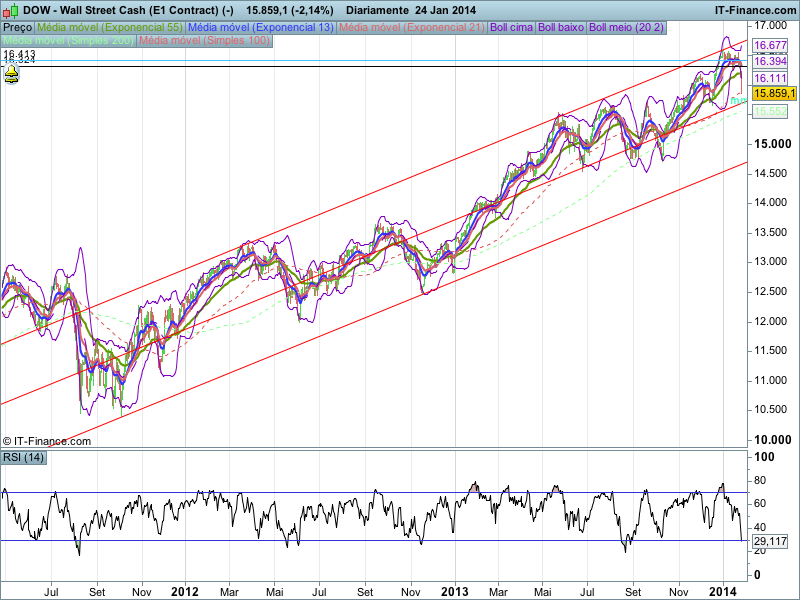Select the yellow 15.859,1 current price tag
800x600 pixels.
[774, 93]
